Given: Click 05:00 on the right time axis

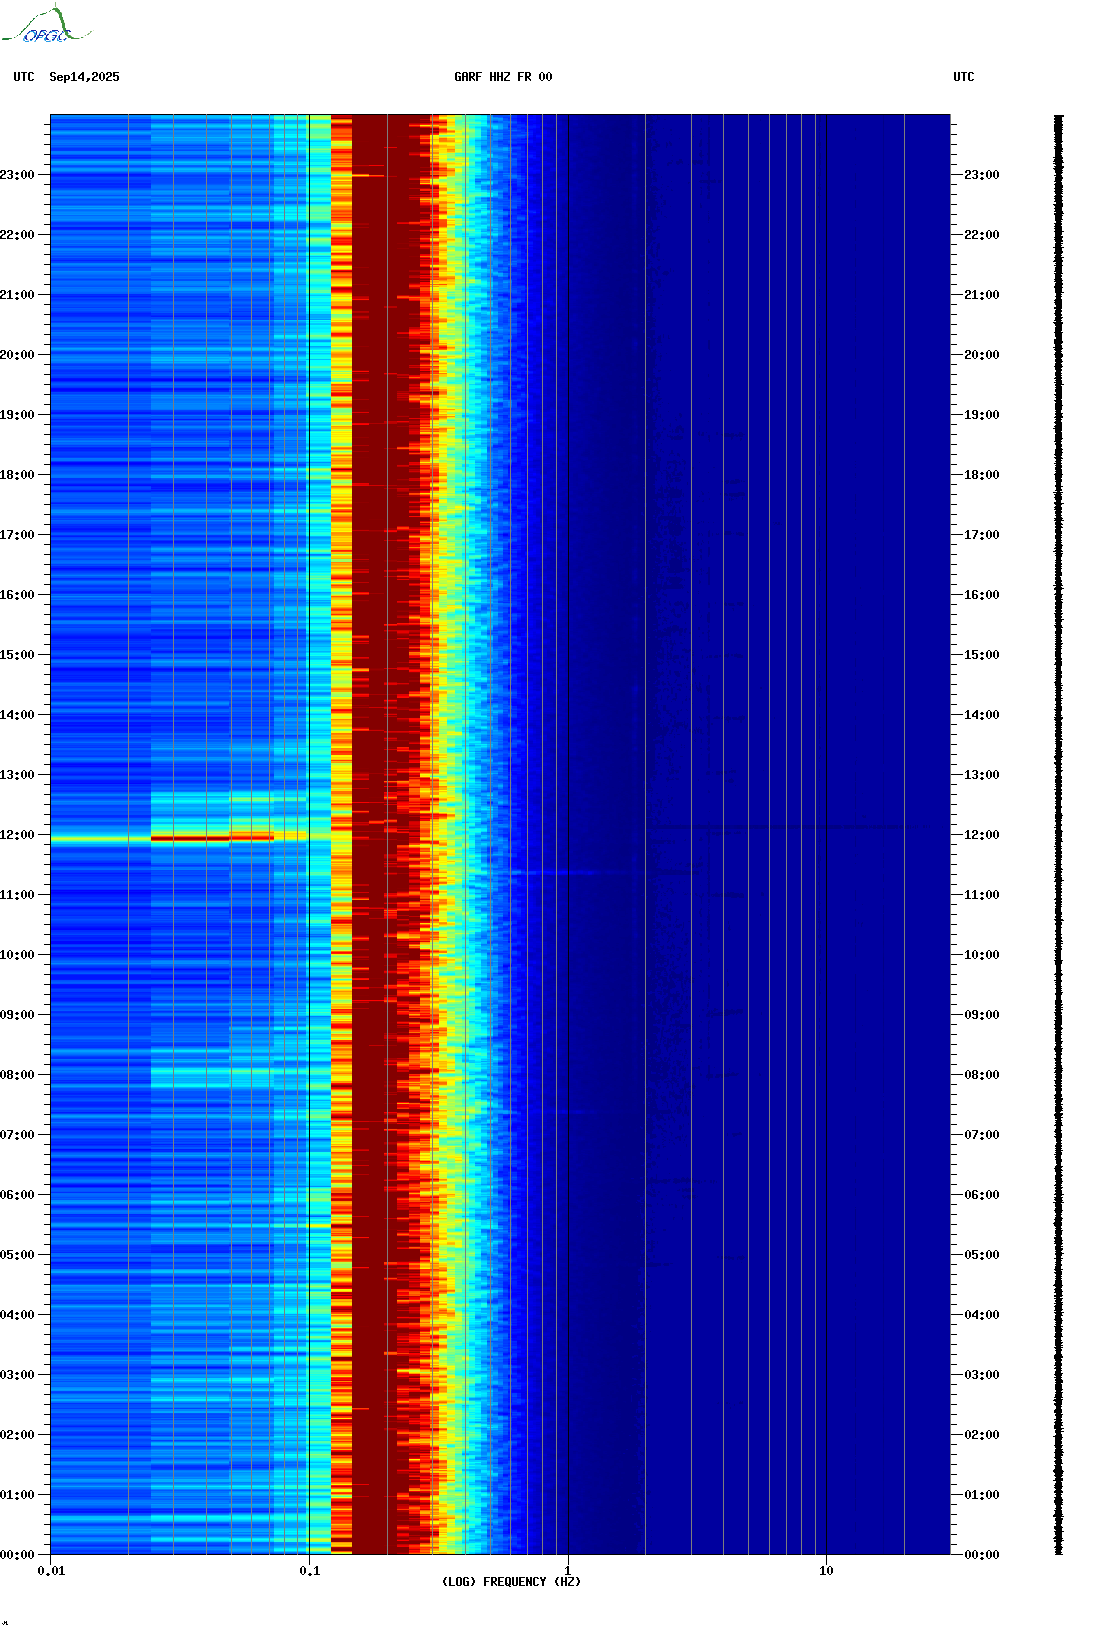Looking at the screenshot, I should pos(982,1255).
